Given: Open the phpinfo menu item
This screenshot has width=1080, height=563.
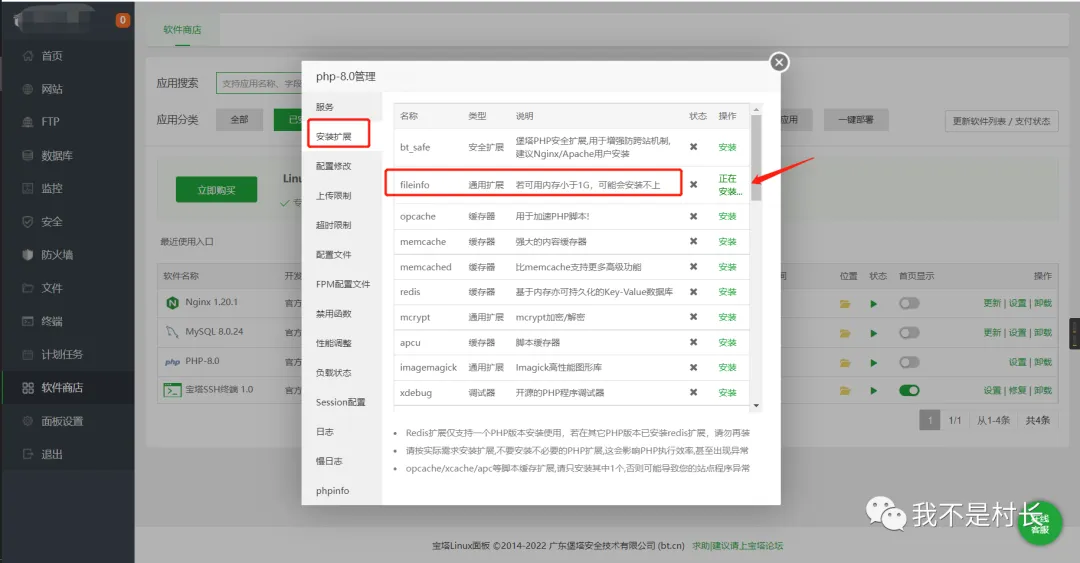Looking at the screenshot, I should pos(331,491).
